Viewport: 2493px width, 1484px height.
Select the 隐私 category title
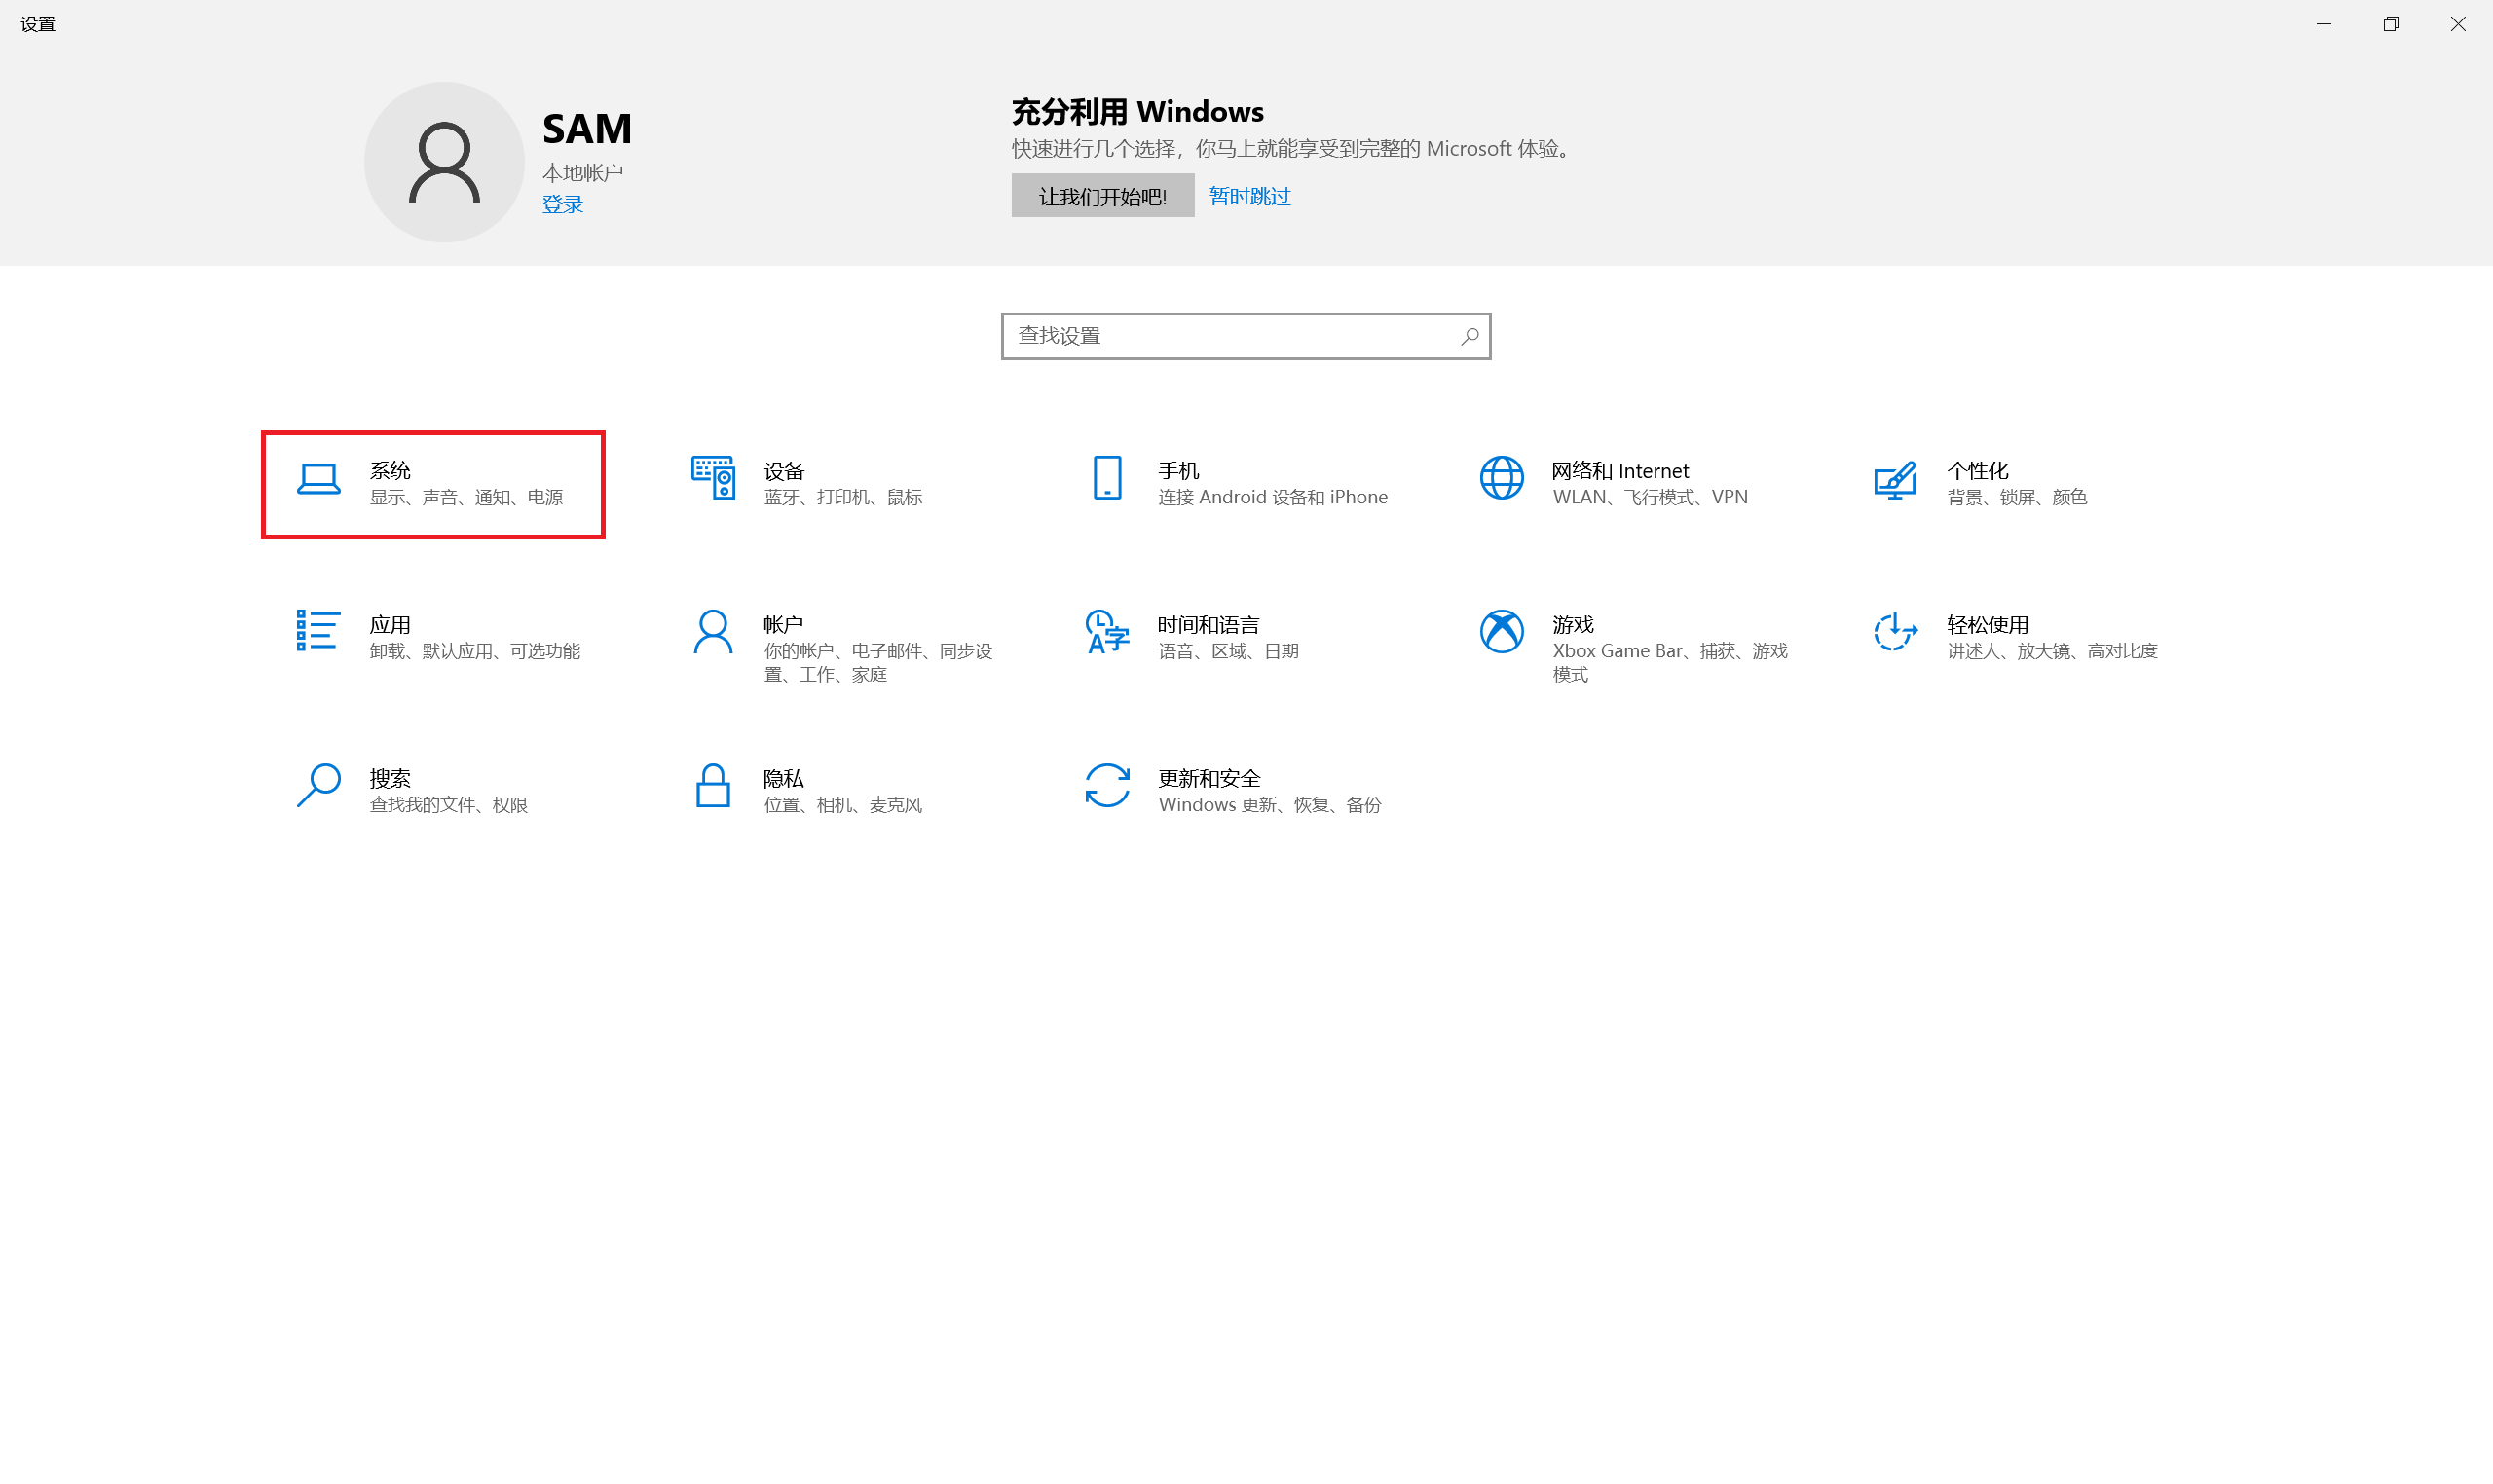[784, 779]
